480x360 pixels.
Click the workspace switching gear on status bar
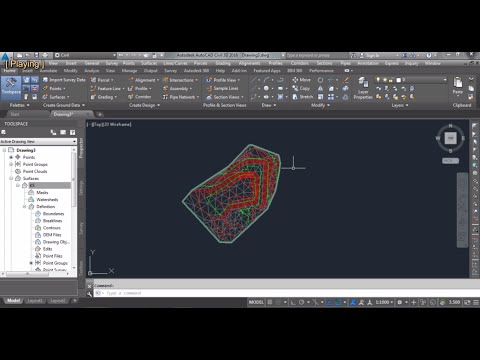click(x=399, y=302)
